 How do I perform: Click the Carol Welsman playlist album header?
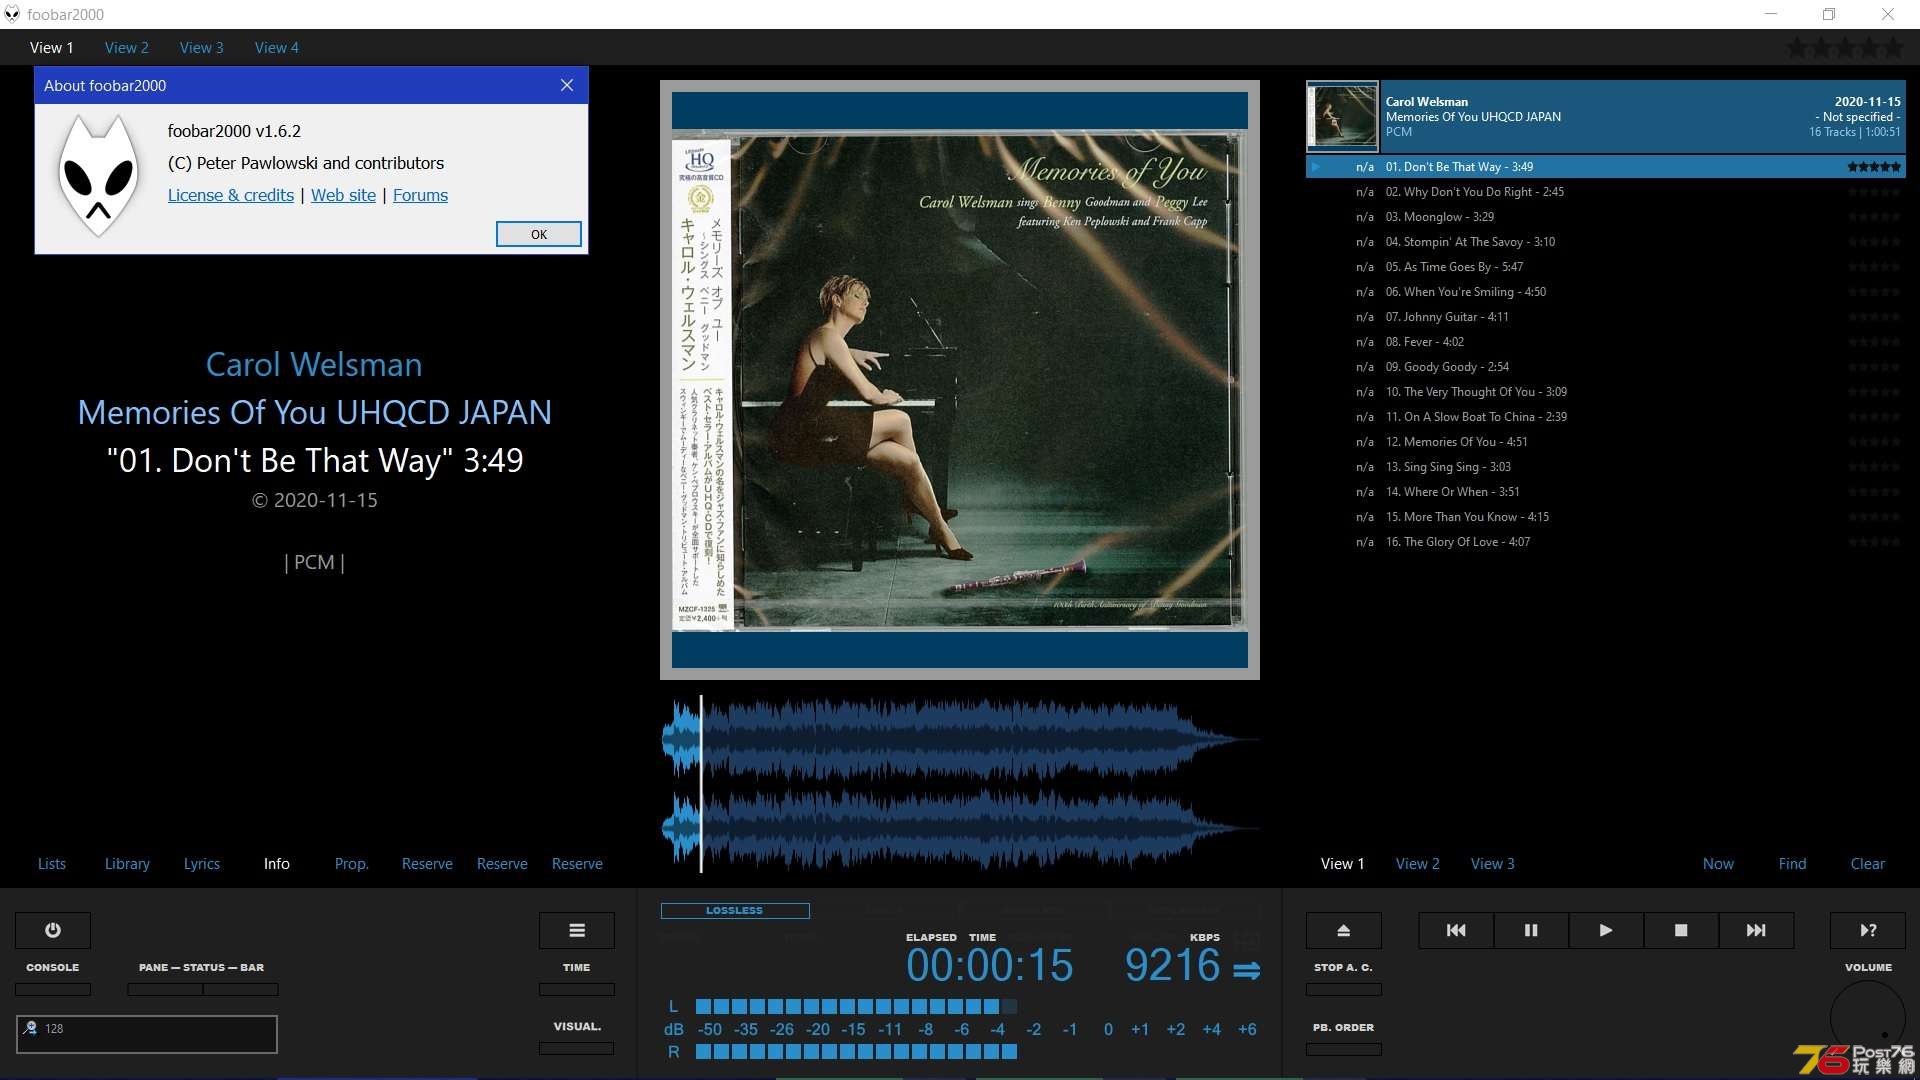(x=1606, y=116)
